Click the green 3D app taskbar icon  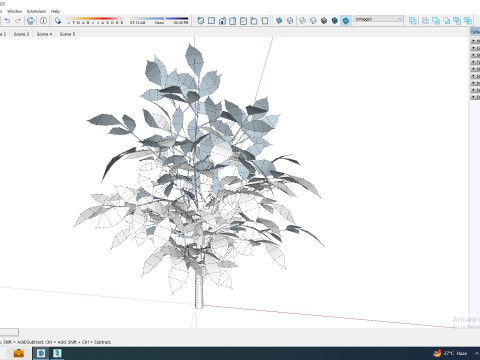point(57,353)
